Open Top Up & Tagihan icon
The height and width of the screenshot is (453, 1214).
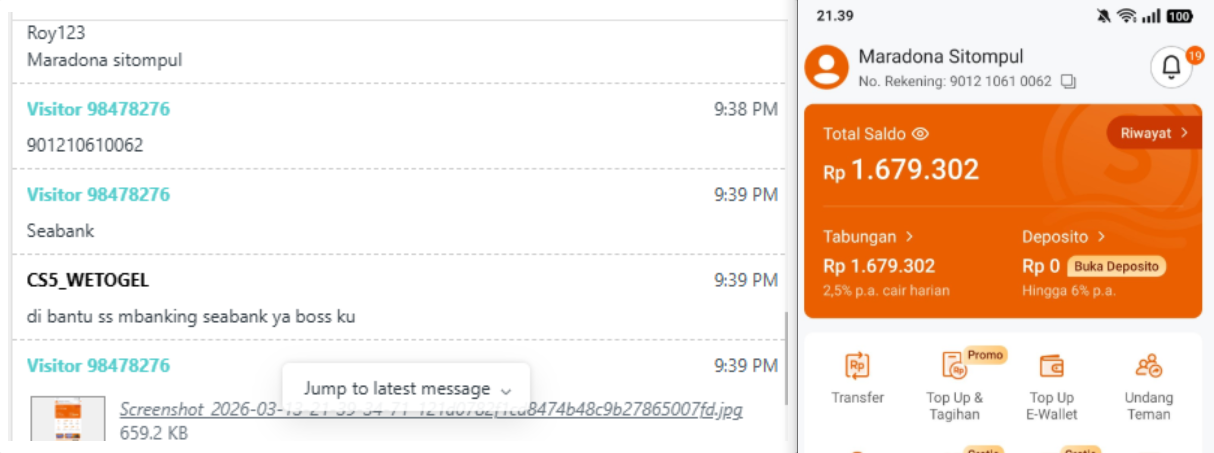click(953, 366)
